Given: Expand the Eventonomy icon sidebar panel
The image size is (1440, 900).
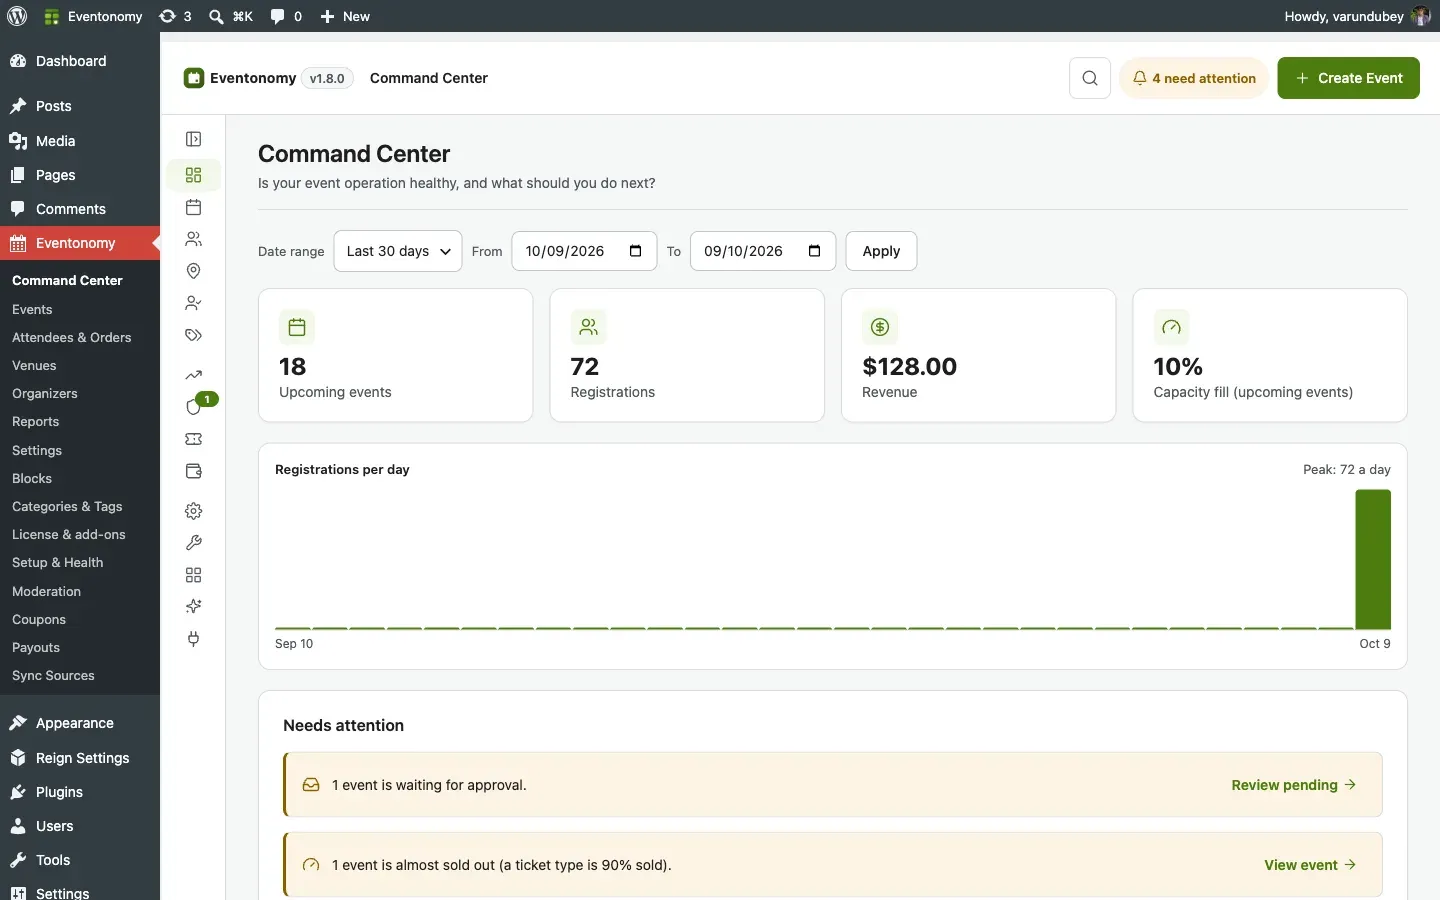Looking at the screenshot, I should (194, 139).
